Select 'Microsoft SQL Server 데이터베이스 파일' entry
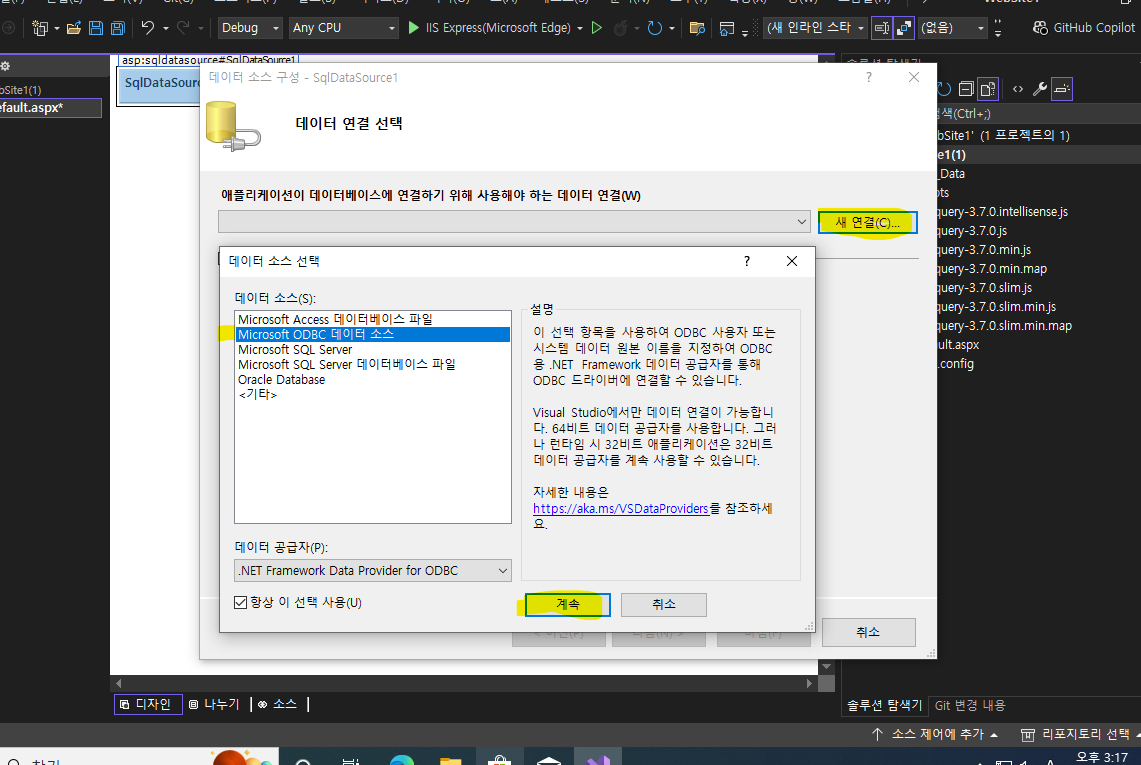The height and width of the screenshot is (765, 1141). (x=372, y=364)
